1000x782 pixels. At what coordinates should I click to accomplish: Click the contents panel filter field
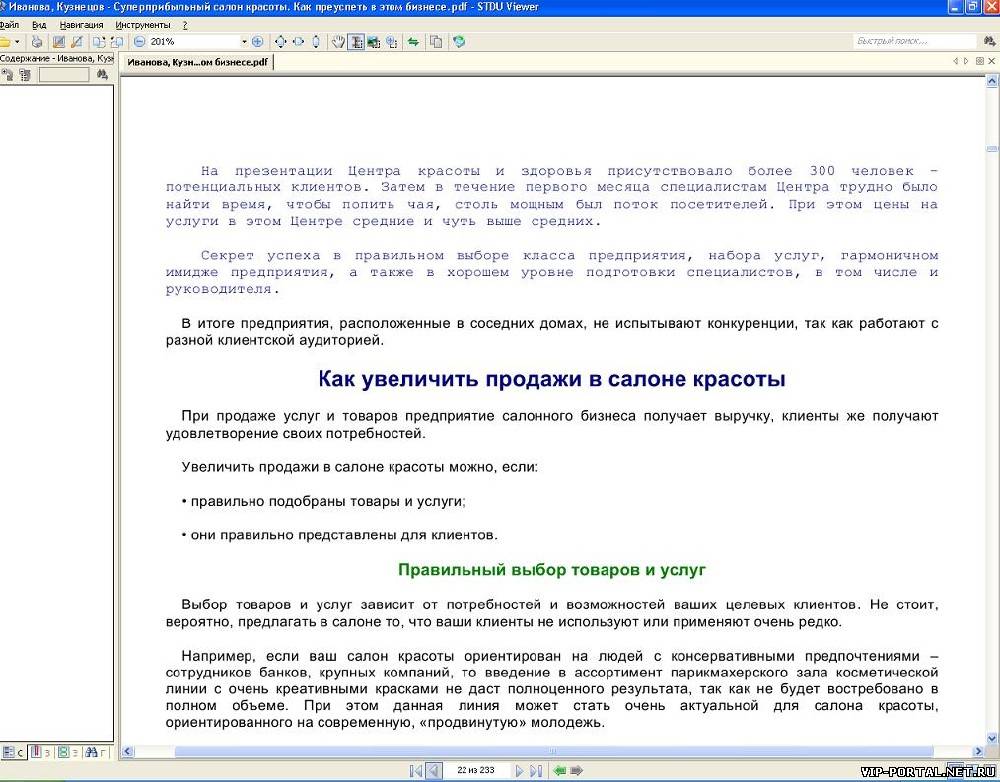64,75
